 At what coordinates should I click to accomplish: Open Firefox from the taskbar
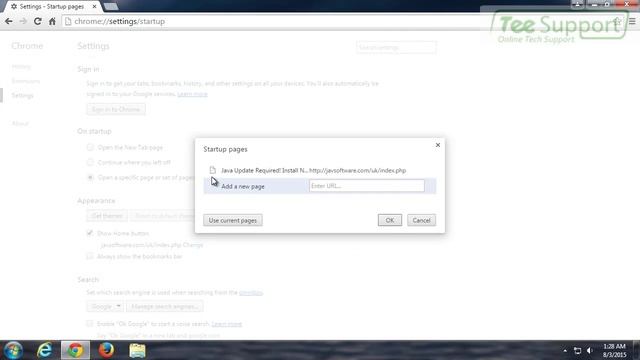tap(106, 350)
